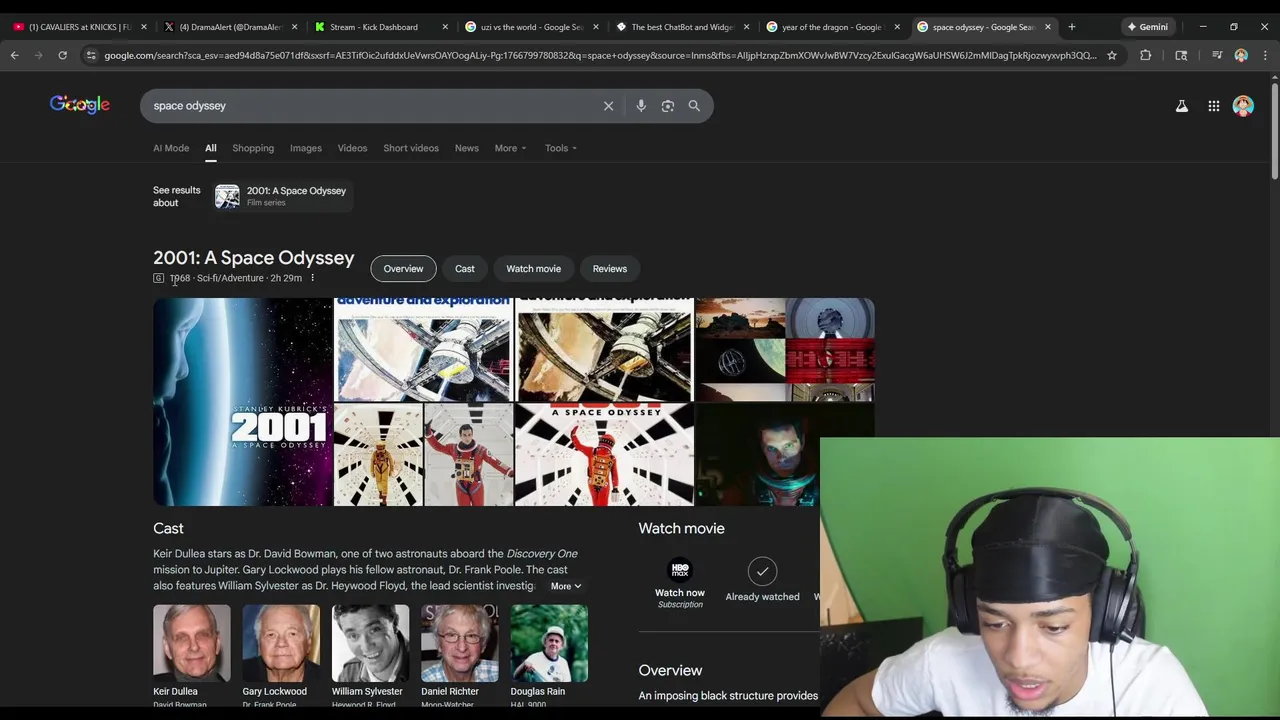The width and height of the screenshot is (1280, 720).
Task: Switch to AI Mode tab
Action: [171, 148]
